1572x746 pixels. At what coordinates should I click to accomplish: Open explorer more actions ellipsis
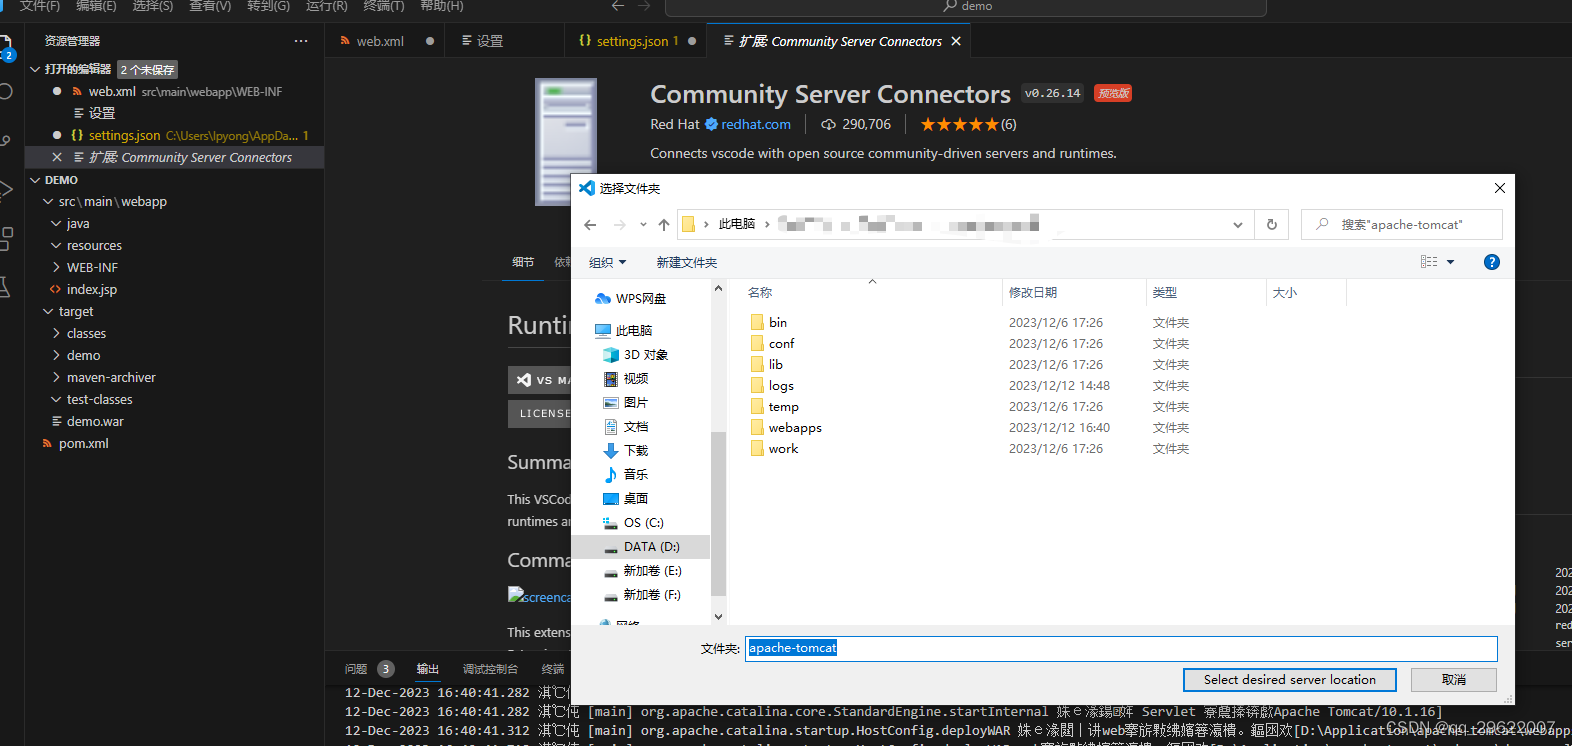click(x=301, y=41)
